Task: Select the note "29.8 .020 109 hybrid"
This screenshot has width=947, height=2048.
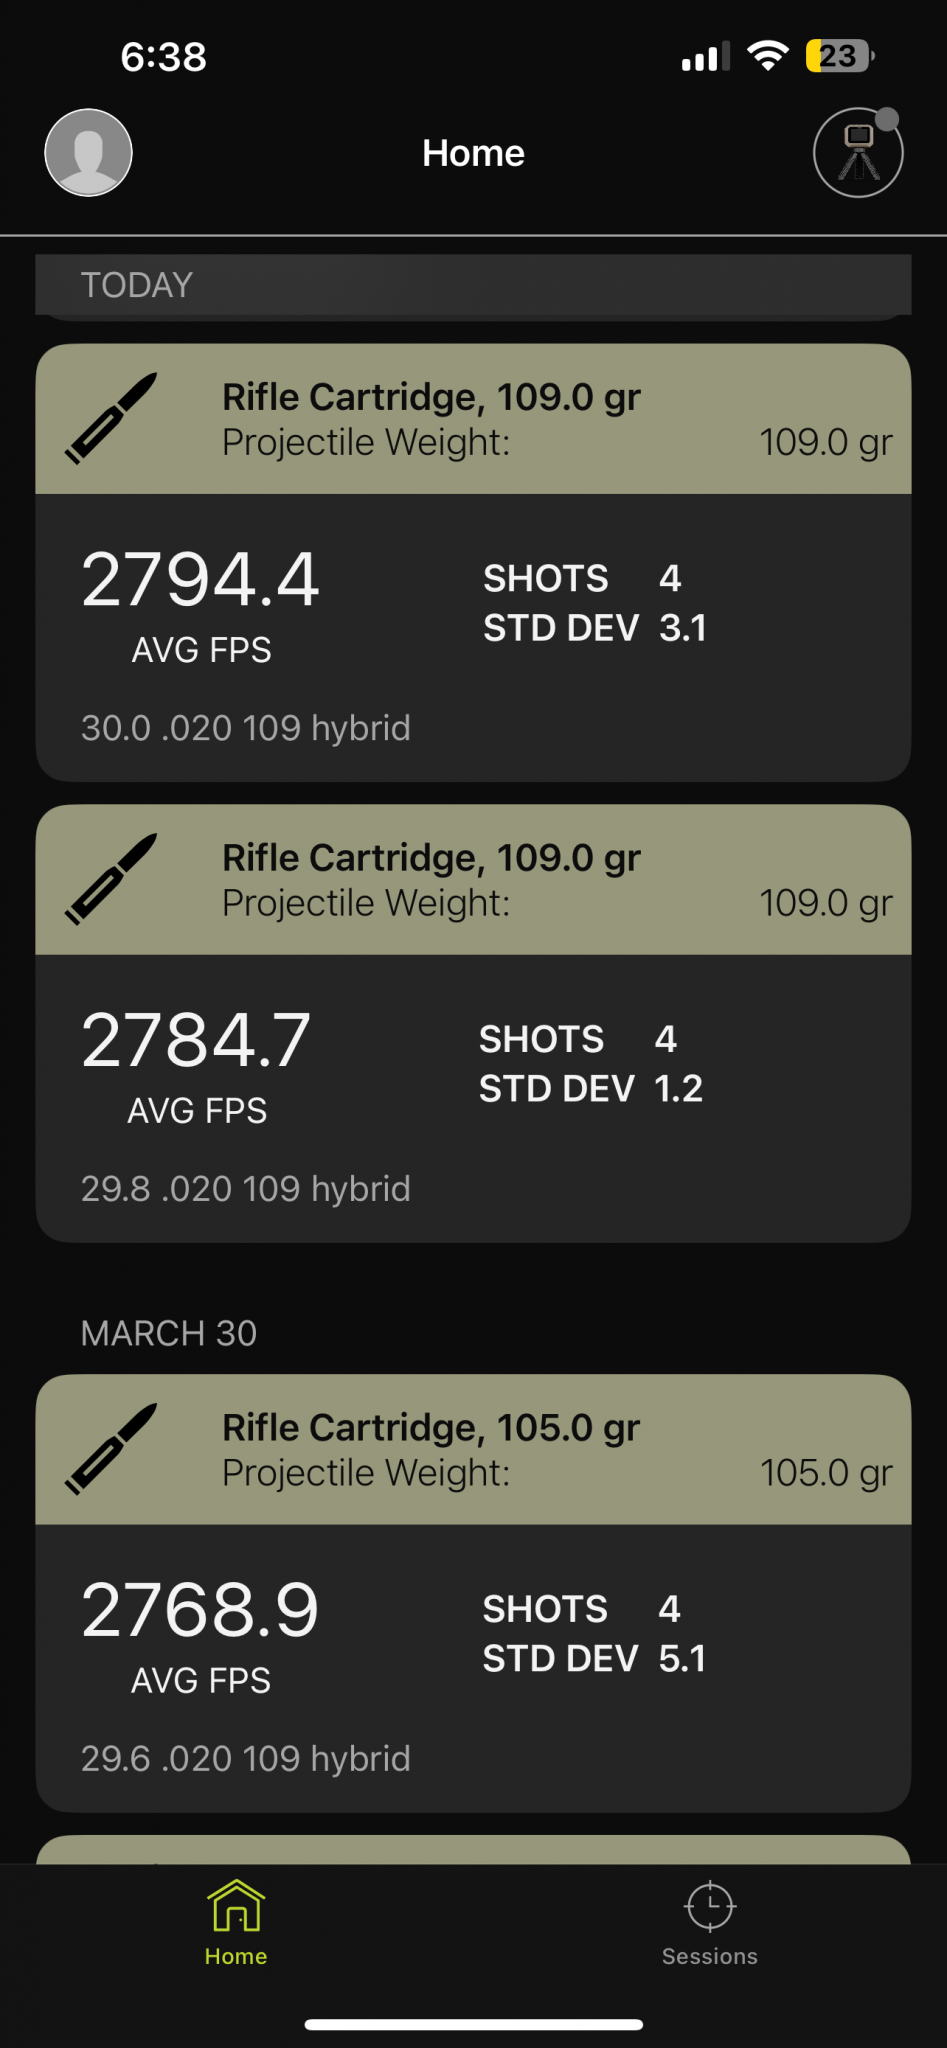Action: (246, 1189)
